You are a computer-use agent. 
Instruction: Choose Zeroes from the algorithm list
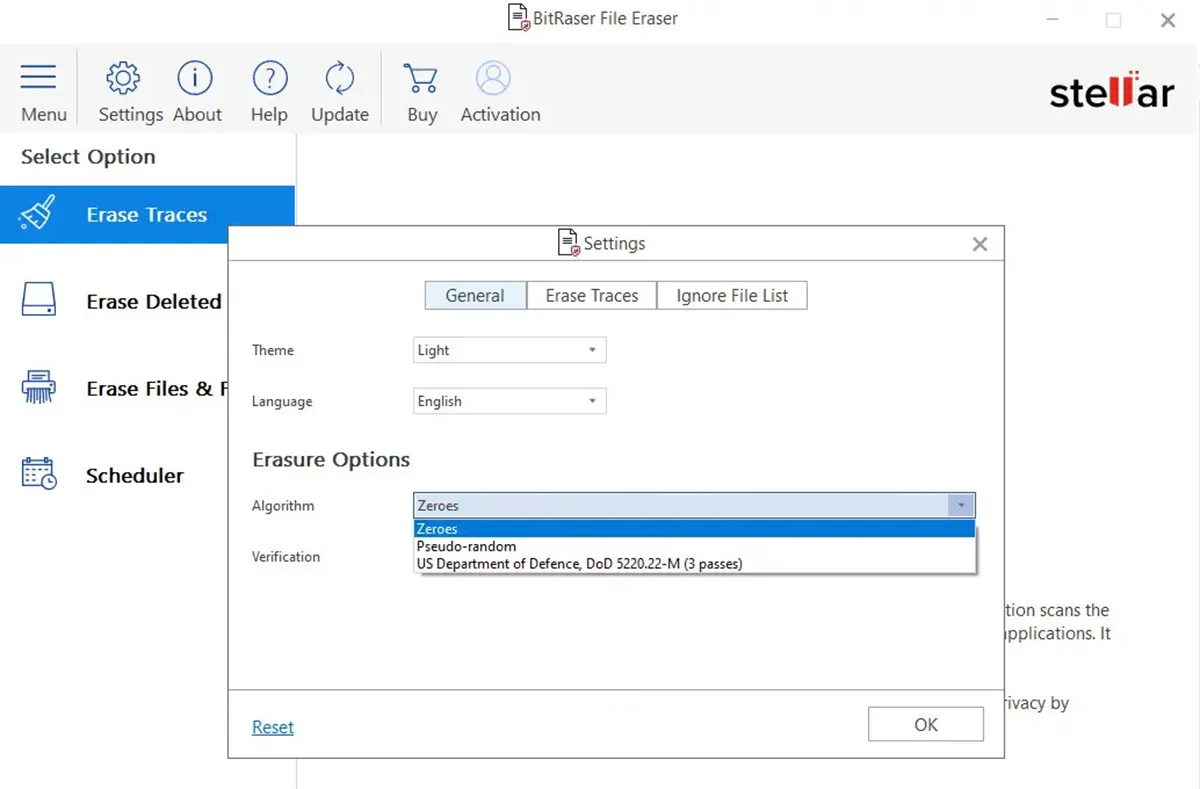click(694, 529)
